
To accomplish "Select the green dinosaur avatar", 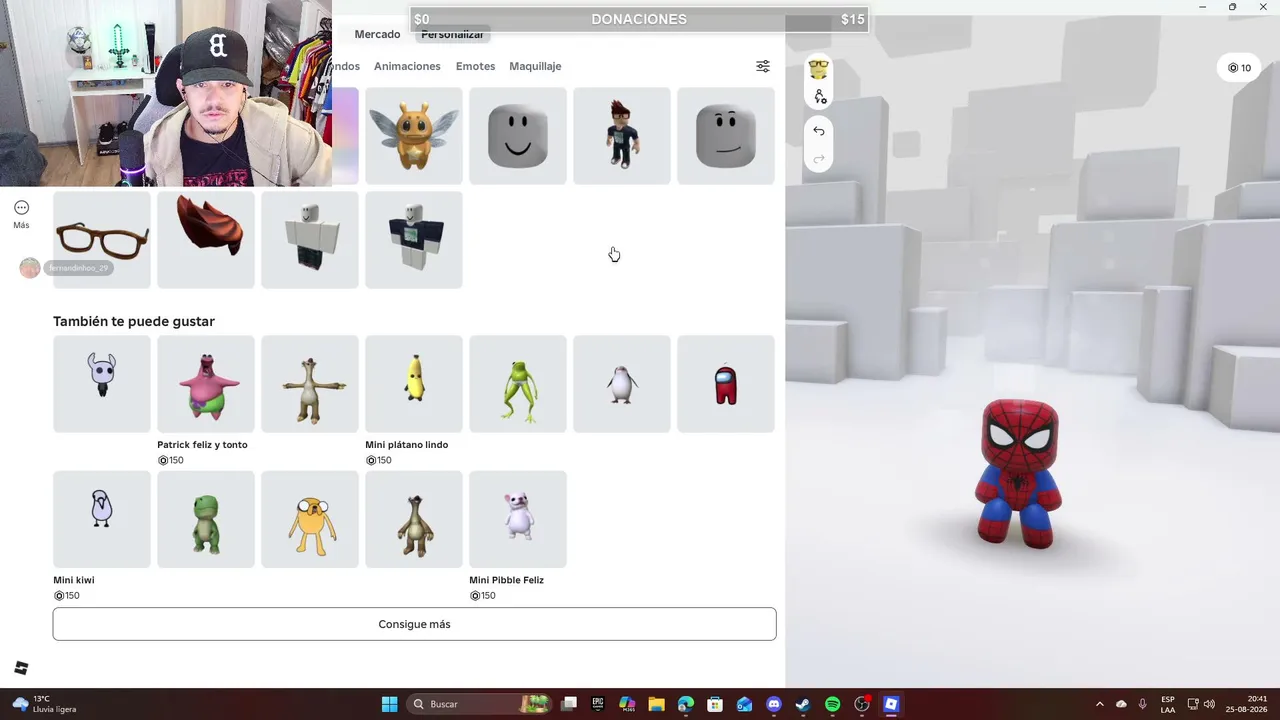I will [x=206, y=519].
